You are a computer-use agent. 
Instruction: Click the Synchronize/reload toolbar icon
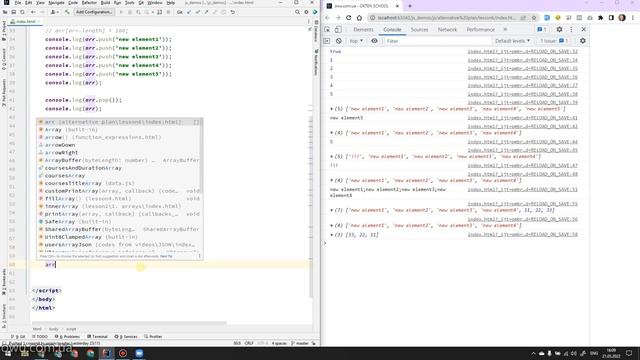(22, 12)
